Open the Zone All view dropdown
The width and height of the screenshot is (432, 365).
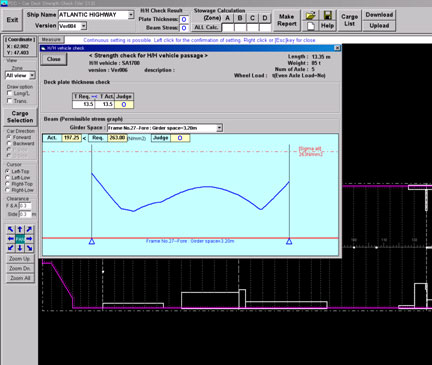tap(32, 76)
